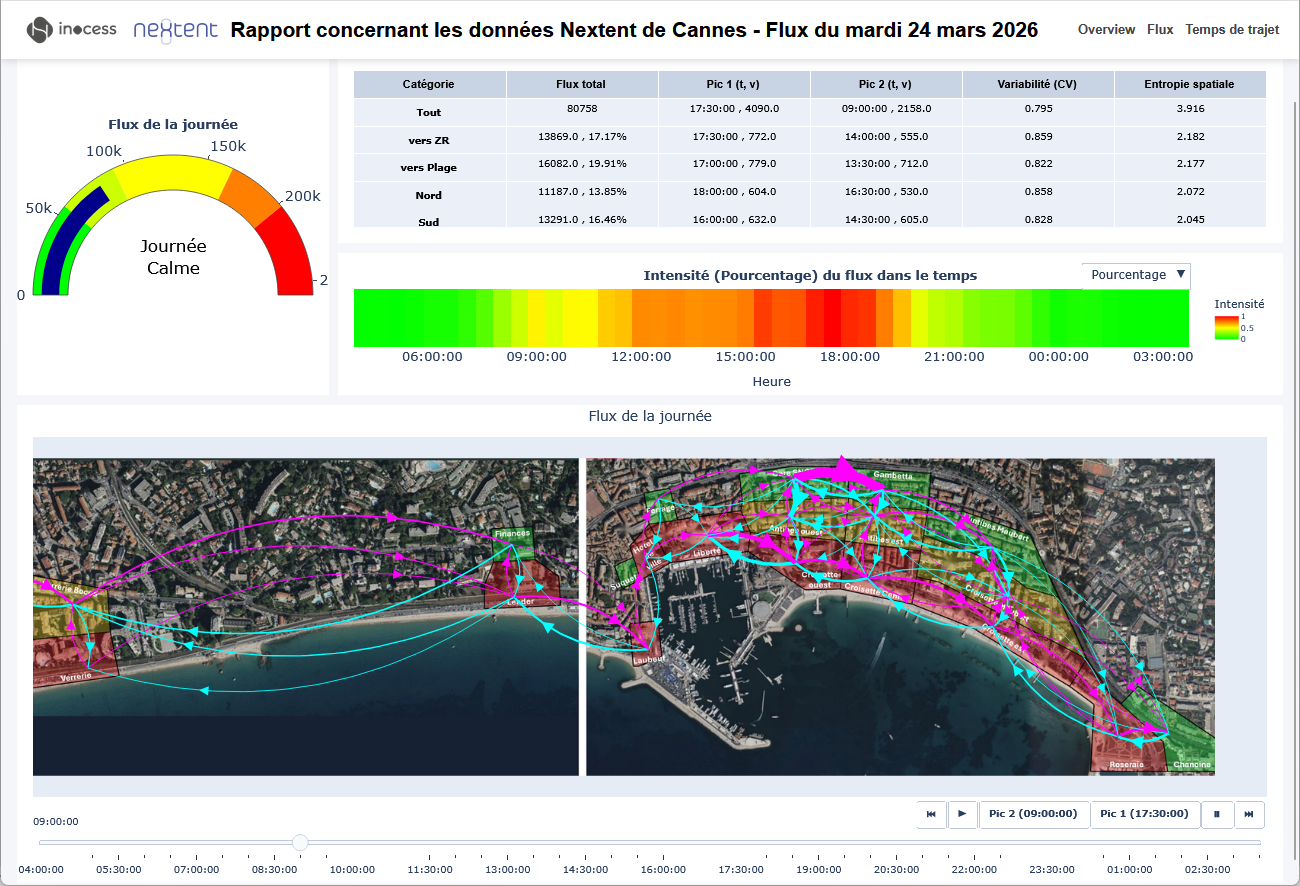Select the vers Plage category cell
The width and height of the screenshot is (1300, 886).
[x=429, y=167]
